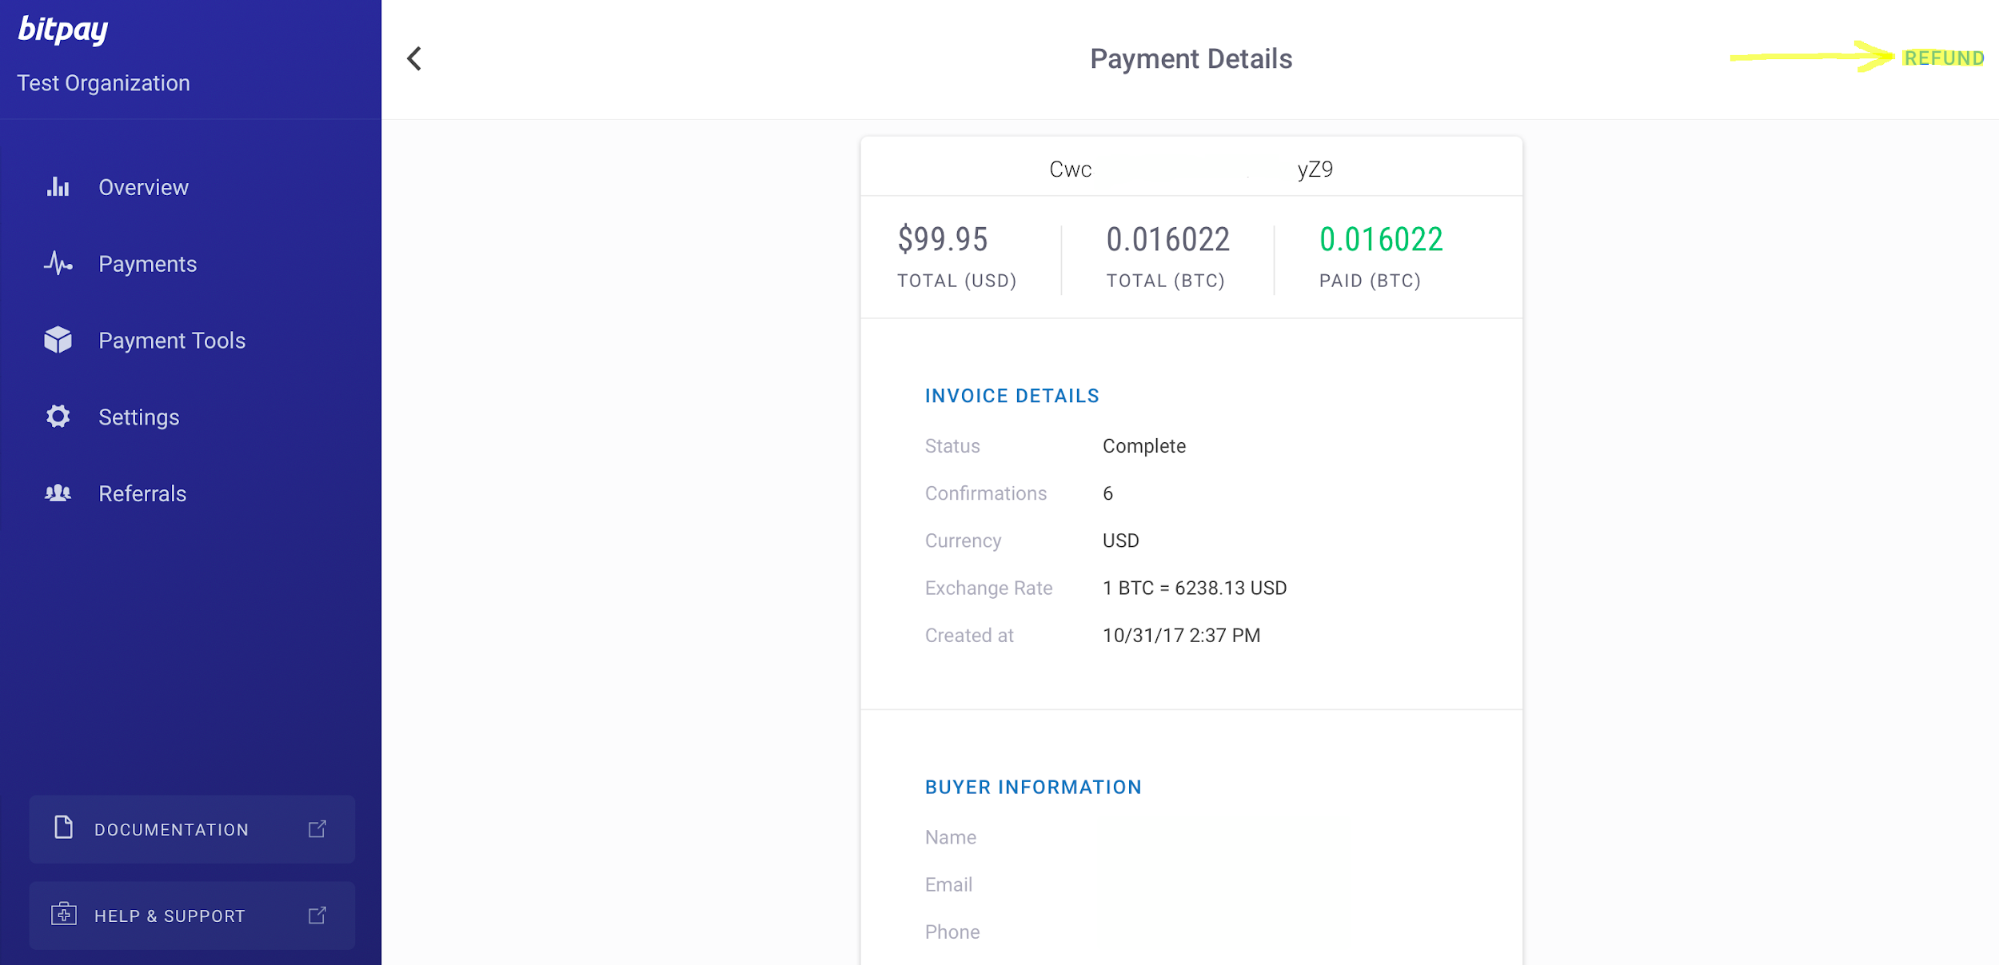The image size is (1999, 966).
Task: Click the REFUND button
Action: pyautogui.click(x=1943, y=58)
